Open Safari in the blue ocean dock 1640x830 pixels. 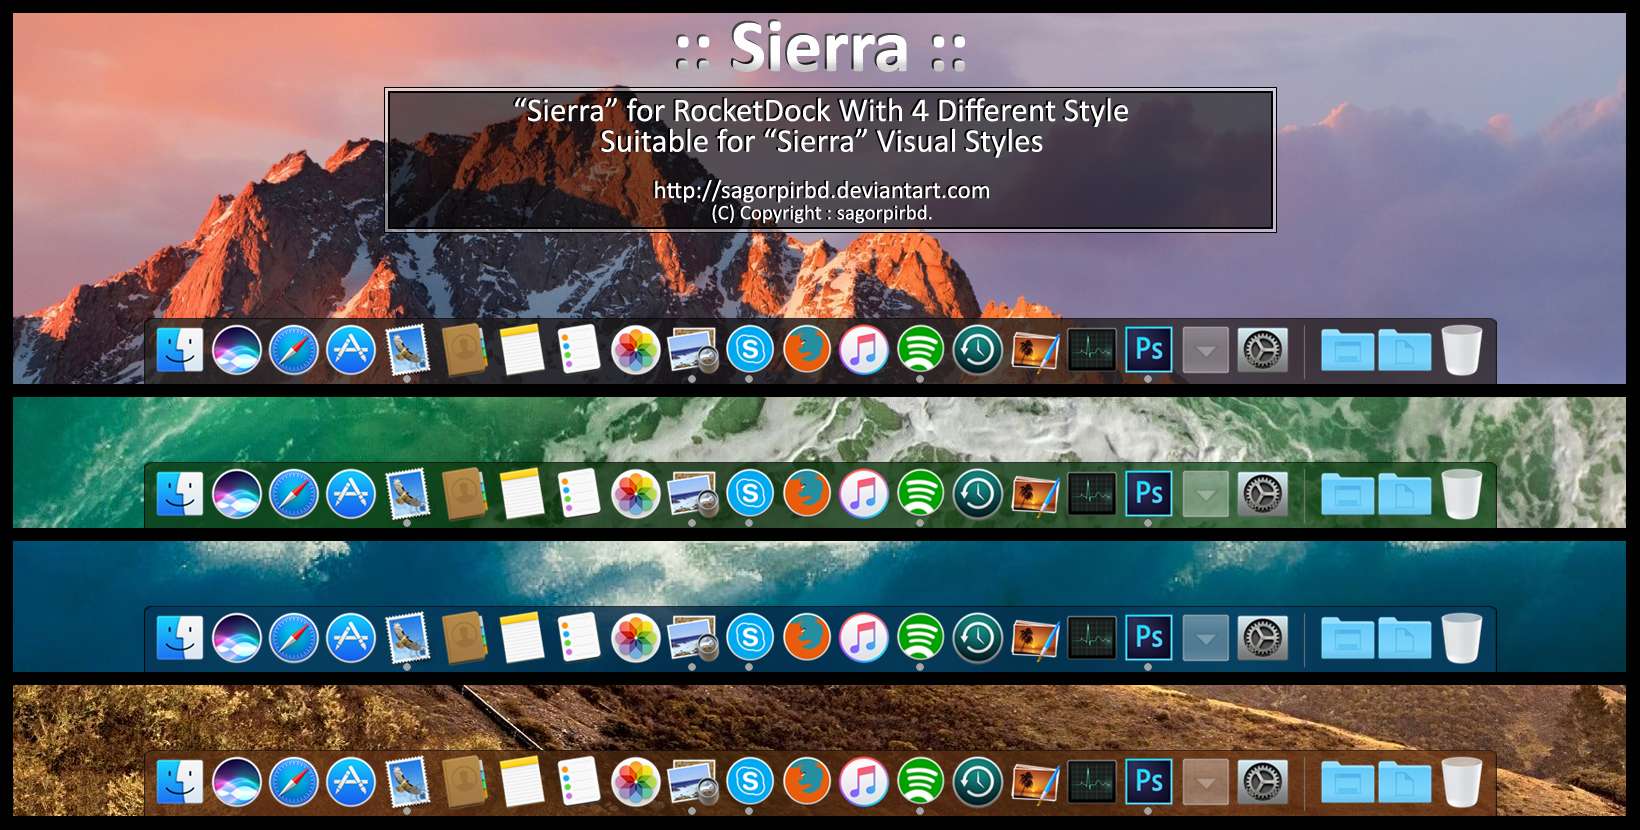click(294, 638)
